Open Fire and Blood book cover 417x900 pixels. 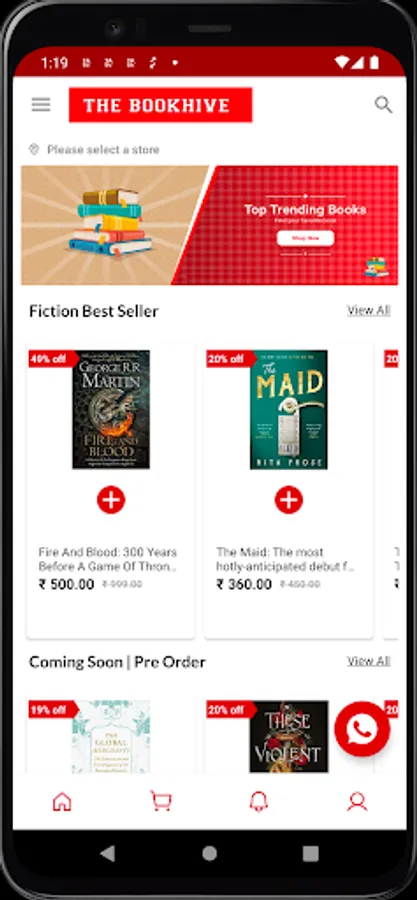(x=111, y=409)
